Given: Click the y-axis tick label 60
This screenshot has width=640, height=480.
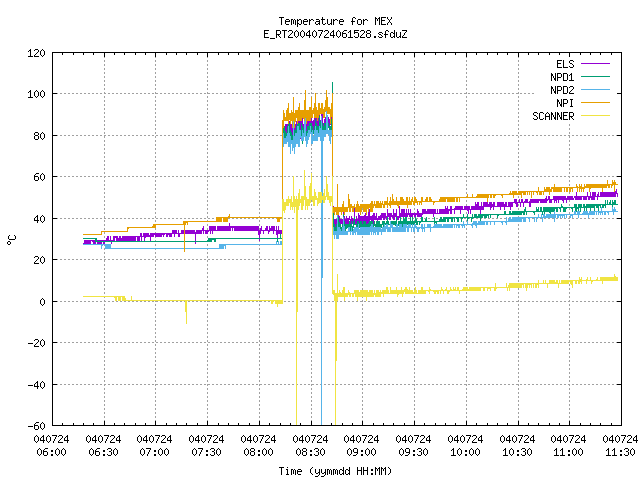Looking at the screenshot, I should (x=39, y=177).
